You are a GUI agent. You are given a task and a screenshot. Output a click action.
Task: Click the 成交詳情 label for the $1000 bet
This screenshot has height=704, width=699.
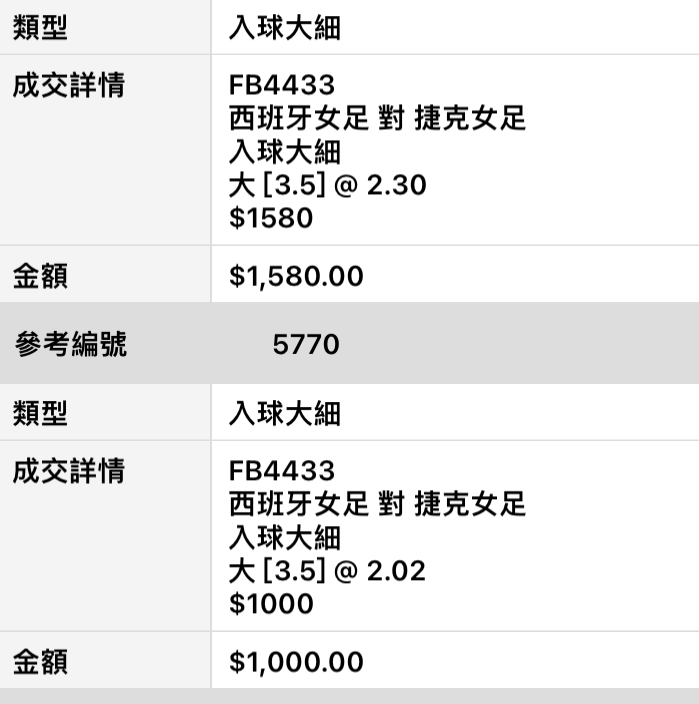[x=68, y=471]
